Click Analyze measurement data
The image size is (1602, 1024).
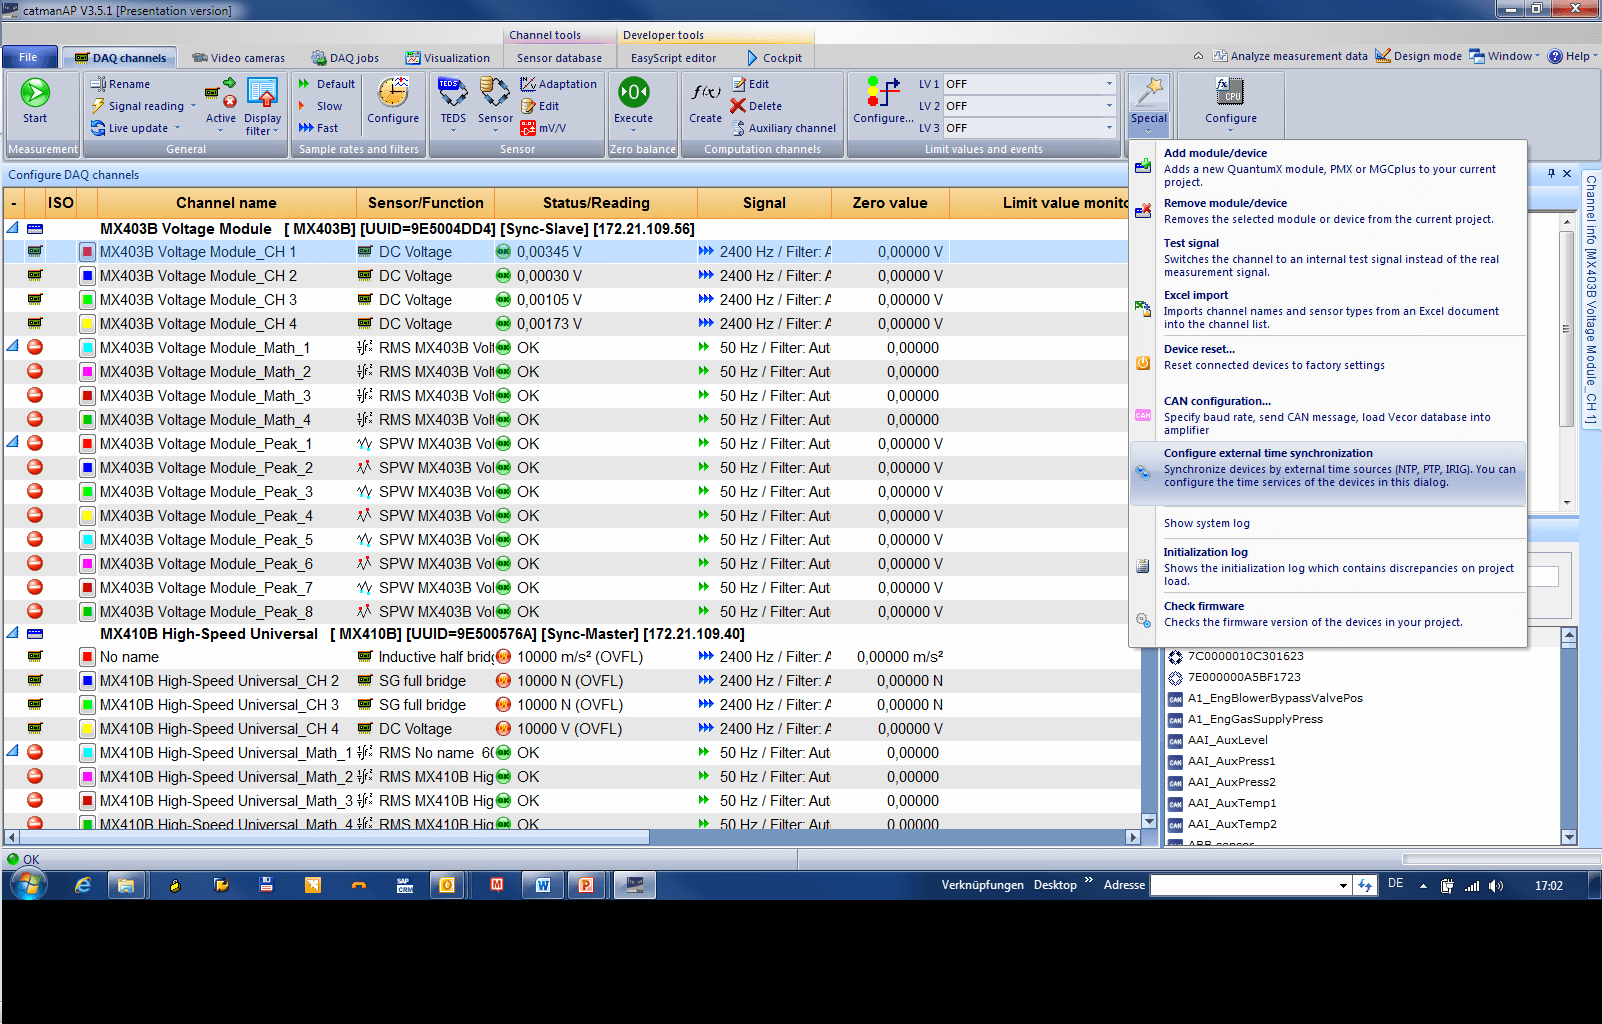pos(1290,56)
